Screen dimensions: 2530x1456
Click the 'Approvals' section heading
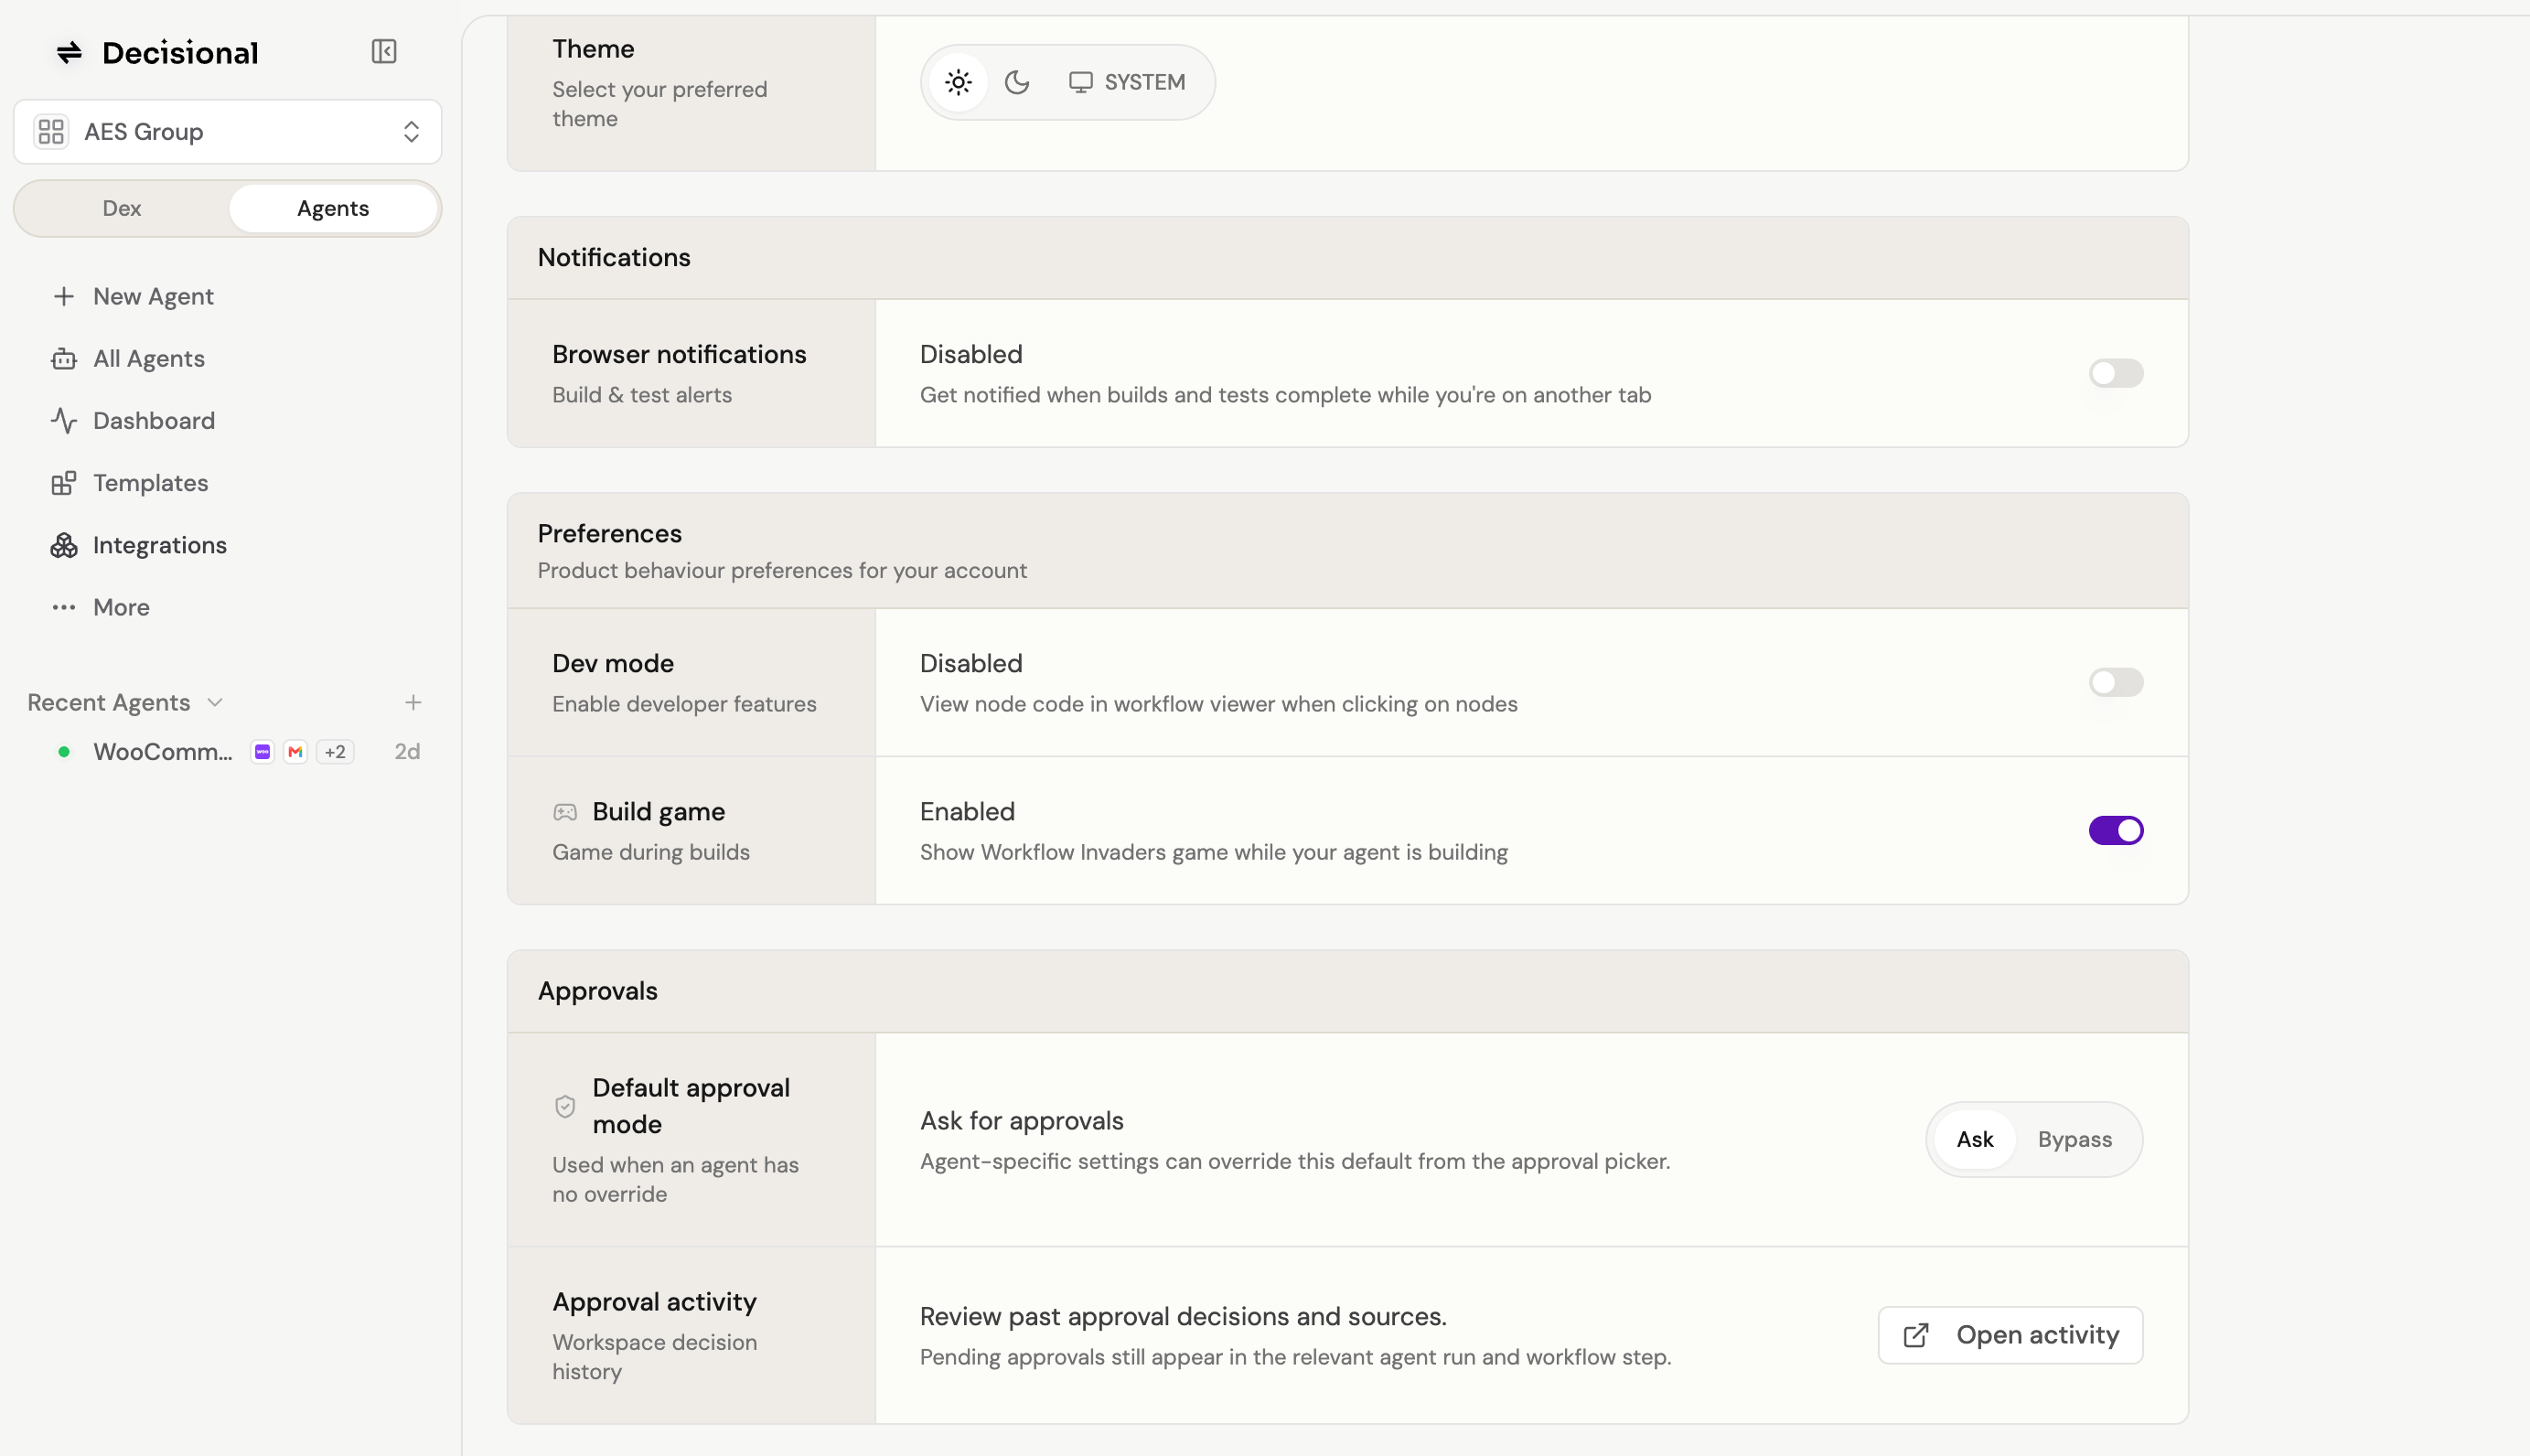coord(597,991)
